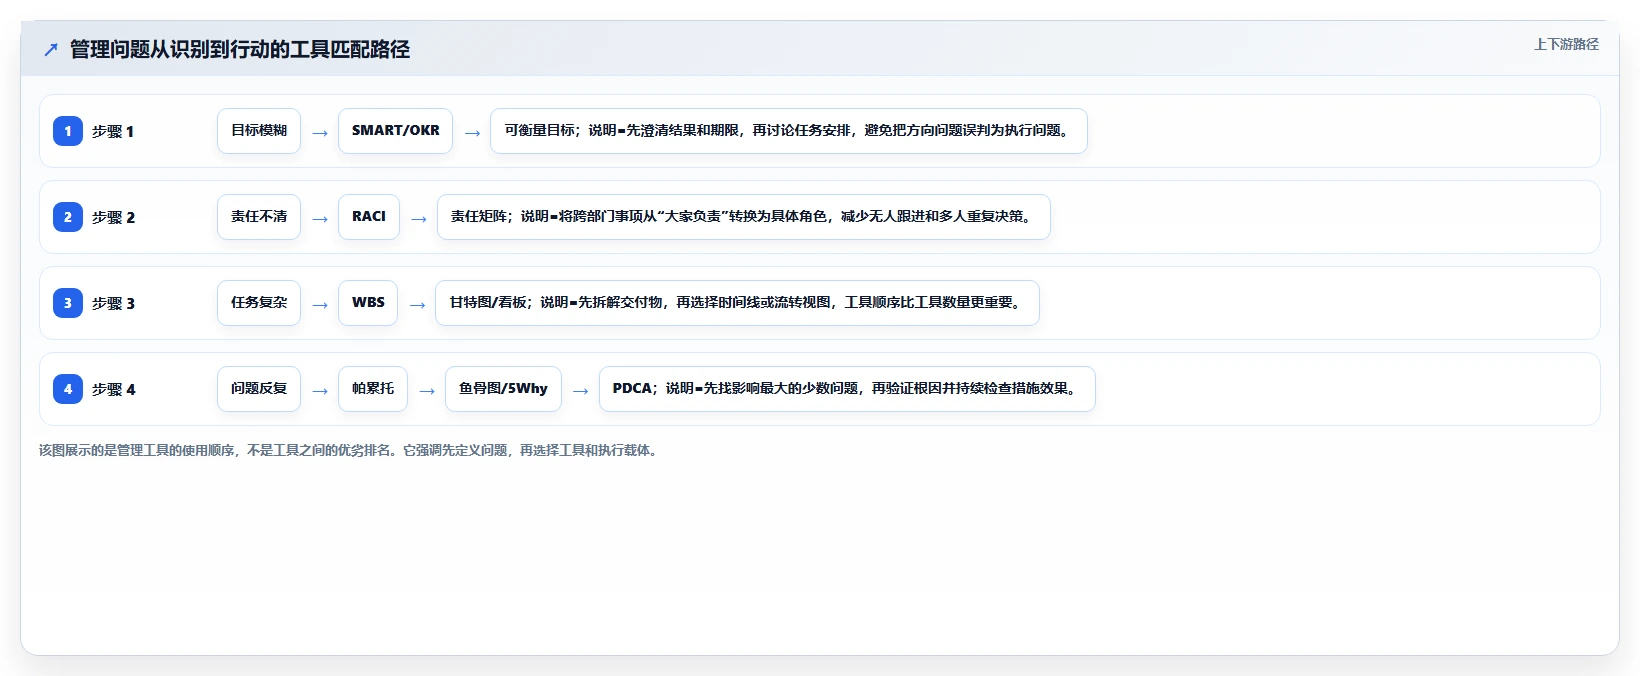Click the 责任矩阵 description box
This screenshot has width=1640, height=676.
(743, 217)
